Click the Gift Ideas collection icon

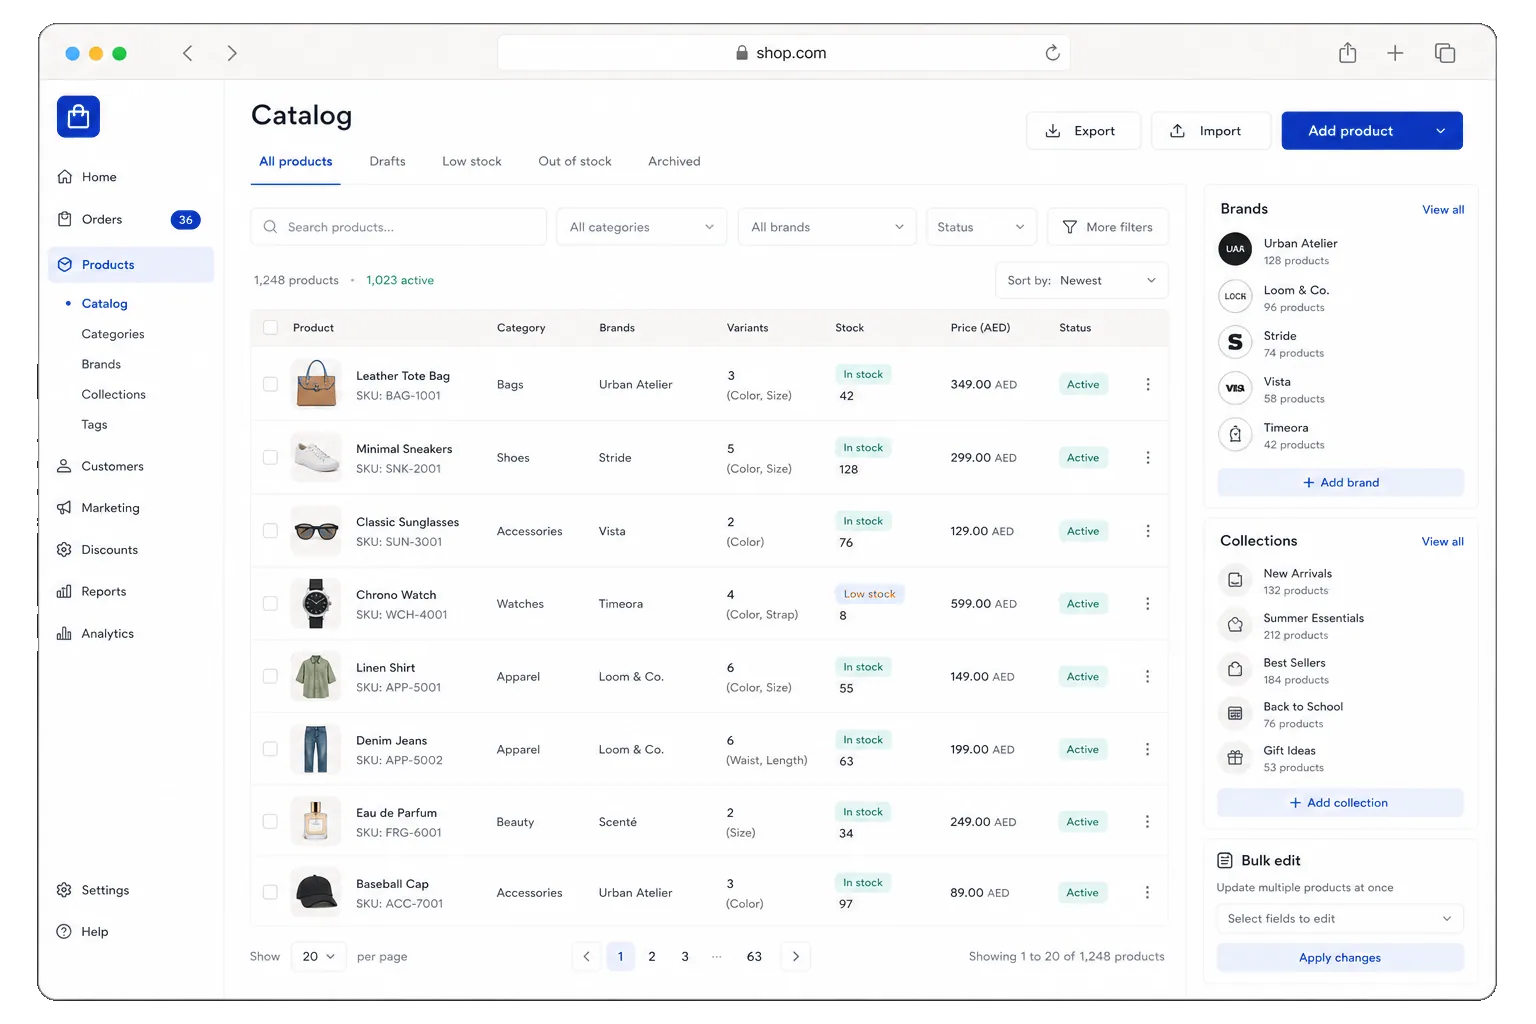pos(1235,758)
